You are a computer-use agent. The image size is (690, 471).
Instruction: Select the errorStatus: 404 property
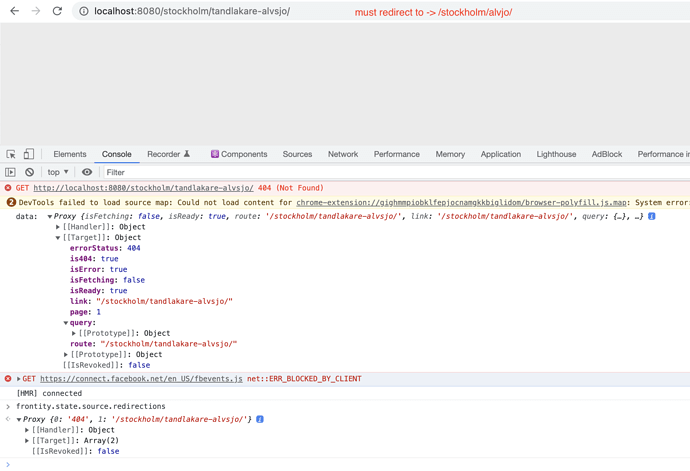pyautogui.click(x=105, y=248)
